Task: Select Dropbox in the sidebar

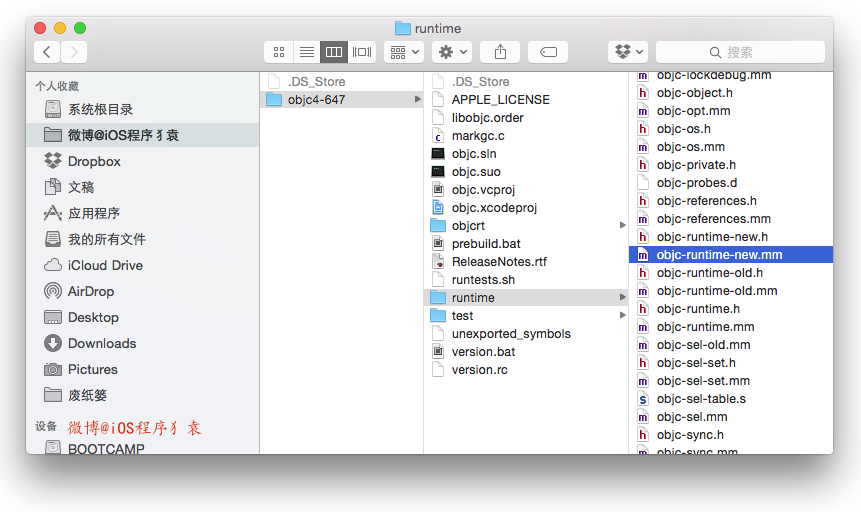Action: pos(93,161)
